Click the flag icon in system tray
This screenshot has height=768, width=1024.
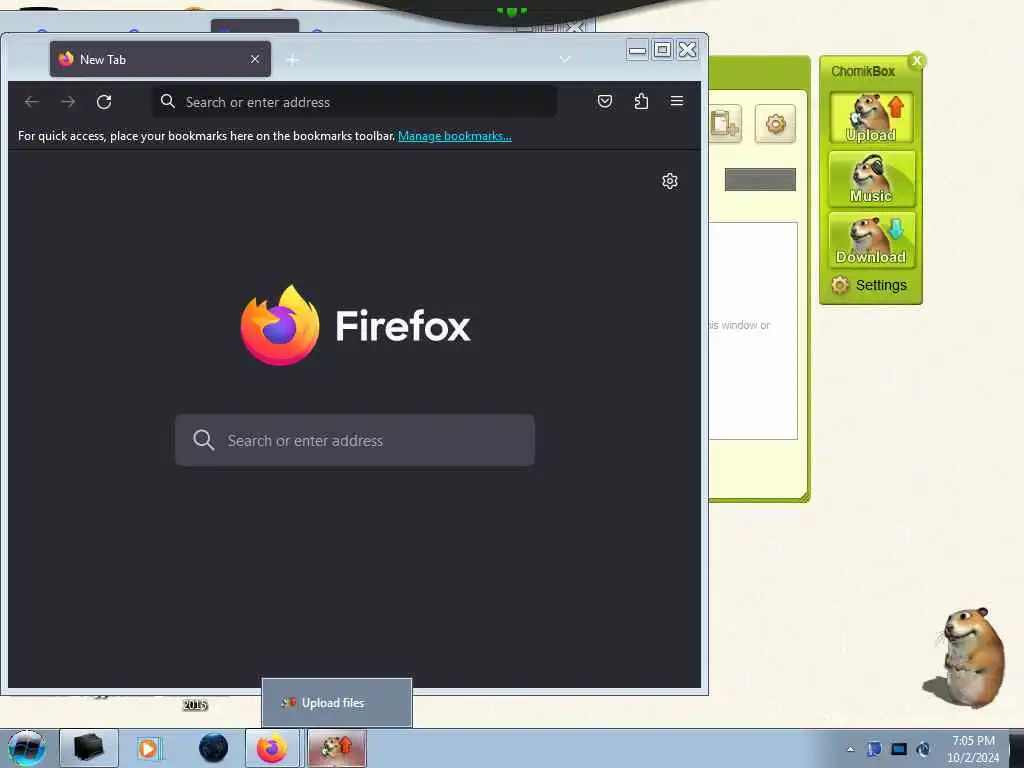coord(874,749)
